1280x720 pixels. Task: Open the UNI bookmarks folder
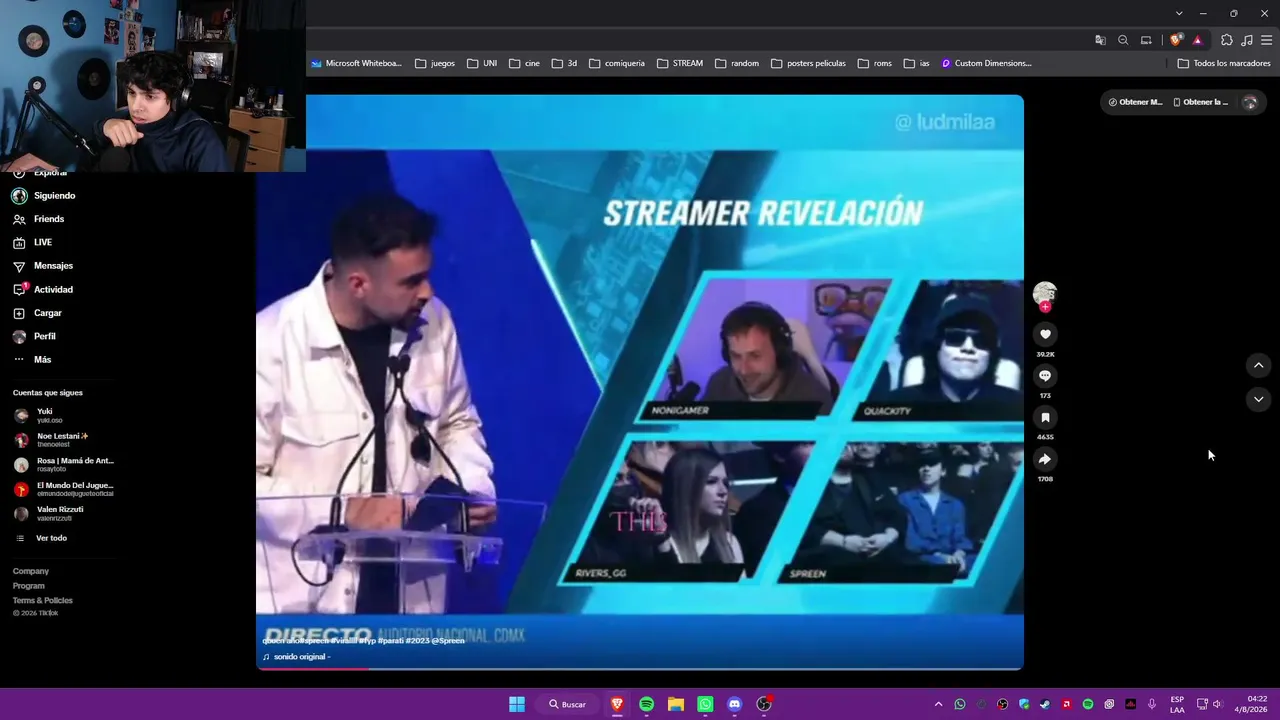point(482,63)
